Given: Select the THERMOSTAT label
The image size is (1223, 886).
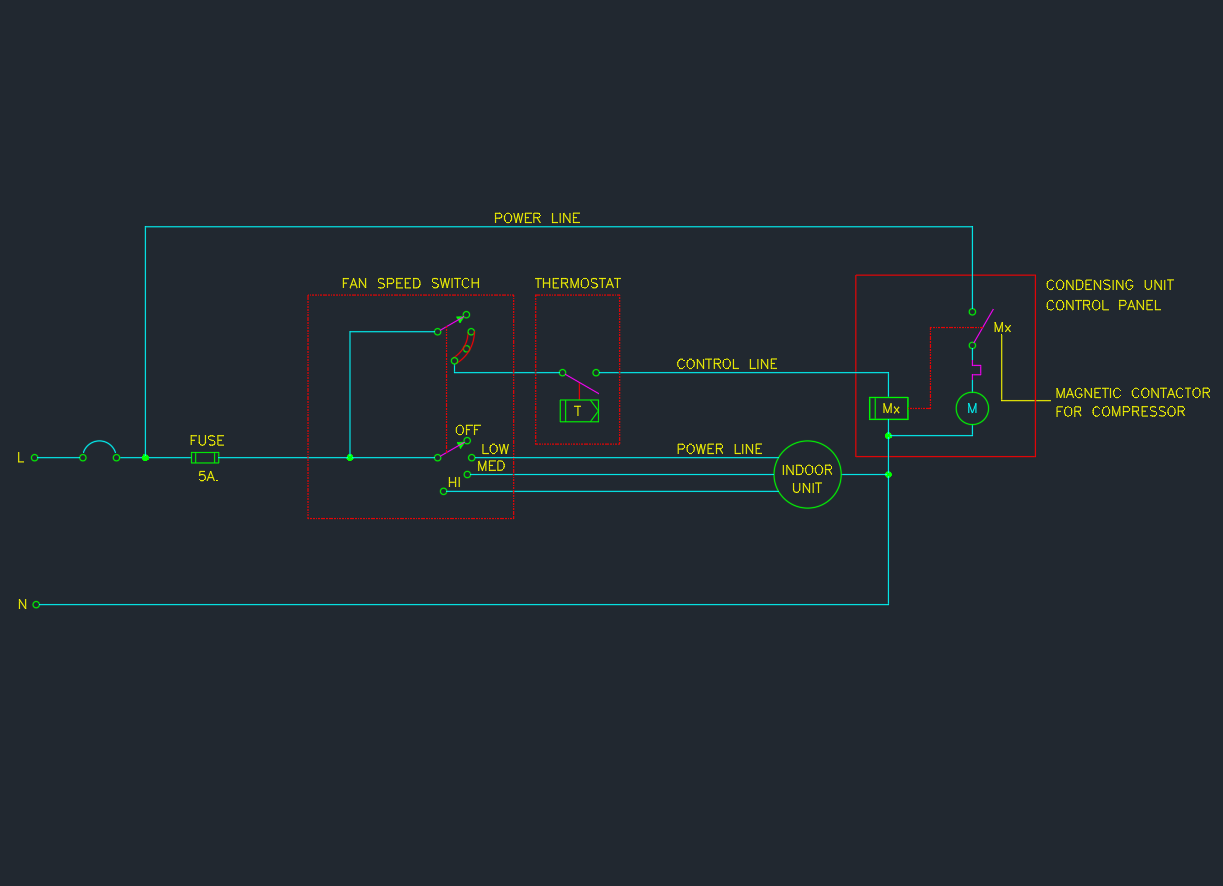Looking at the screenshot, I should pyautogui.click(x=578, y=283).
